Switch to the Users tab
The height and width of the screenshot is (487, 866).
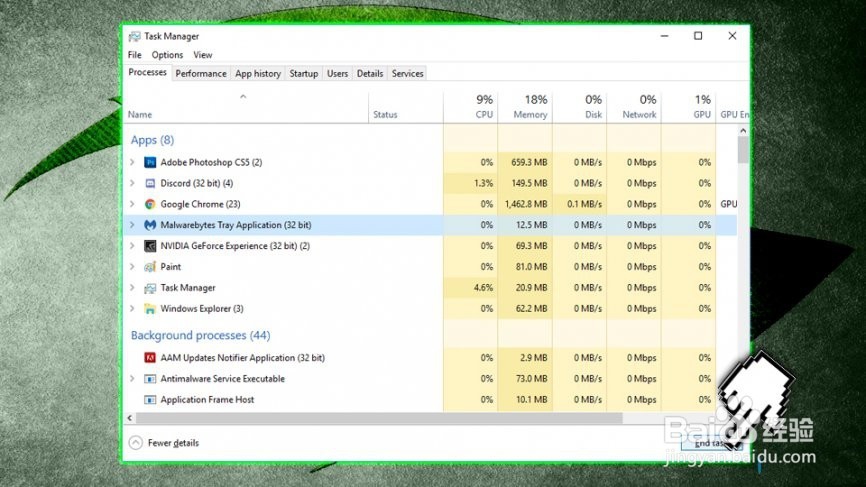[x=337, y=73]
